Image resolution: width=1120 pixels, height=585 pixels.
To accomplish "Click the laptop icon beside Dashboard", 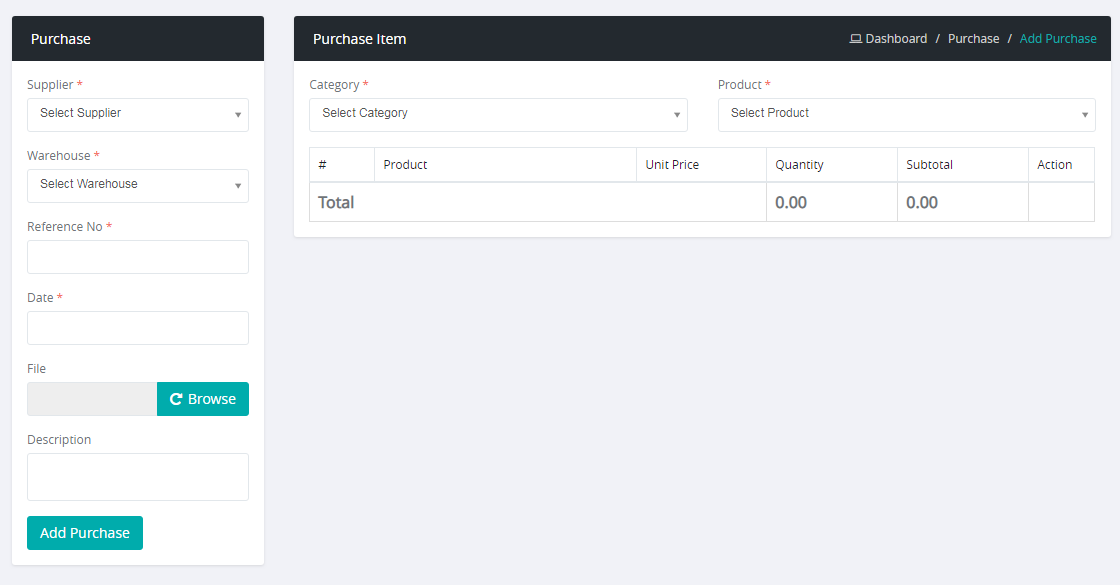I will [x=856, y=39].
